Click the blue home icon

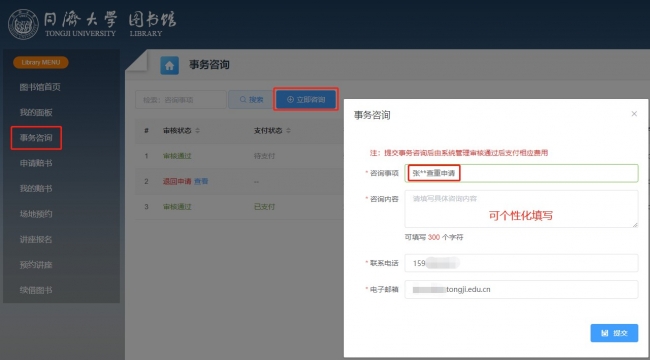click(x=170, y=66)
